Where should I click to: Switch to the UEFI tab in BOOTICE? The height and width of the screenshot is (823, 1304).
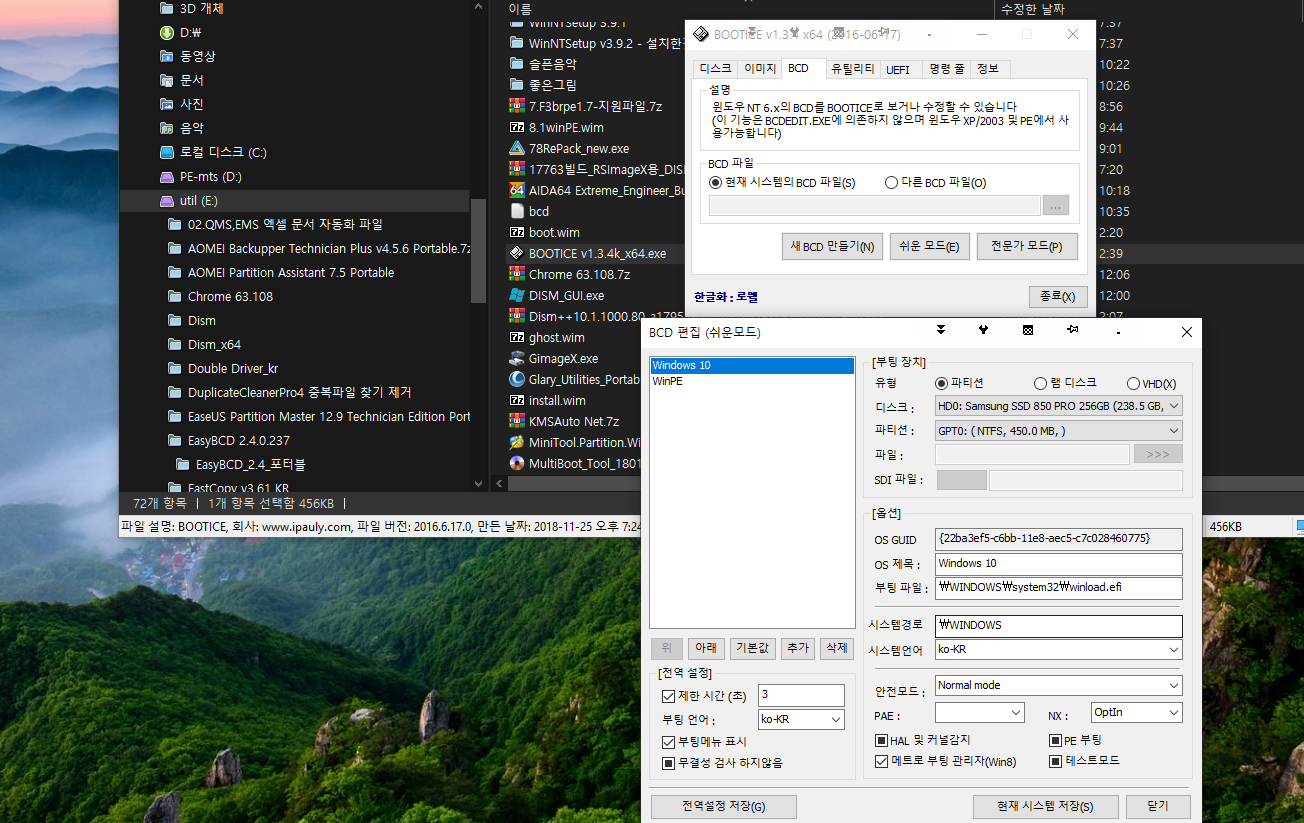pos(898,69)
